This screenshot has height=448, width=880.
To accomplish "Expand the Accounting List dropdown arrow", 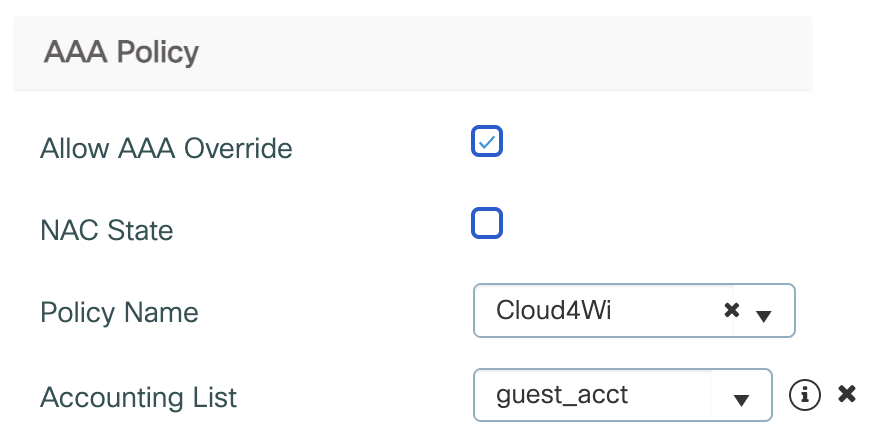I will tap(741, 400).
